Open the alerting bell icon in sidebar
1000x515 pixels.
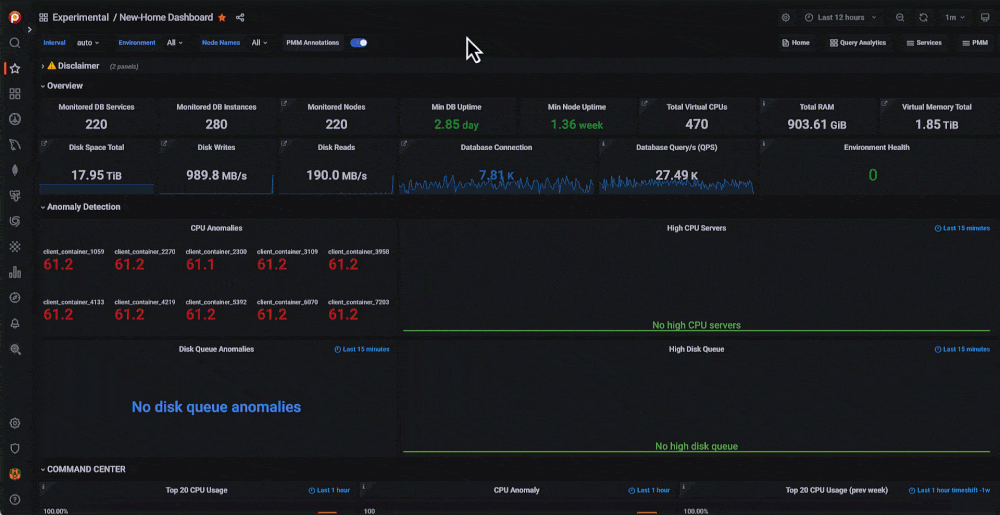click(x=14, y=323)
